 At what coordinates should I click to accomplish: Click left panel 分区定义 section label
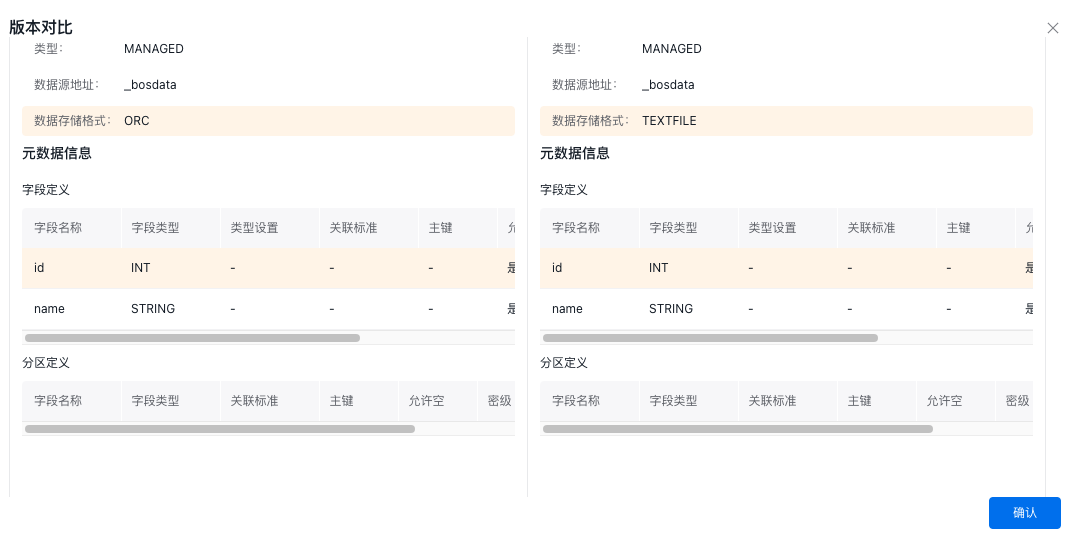tap(46, 363)
